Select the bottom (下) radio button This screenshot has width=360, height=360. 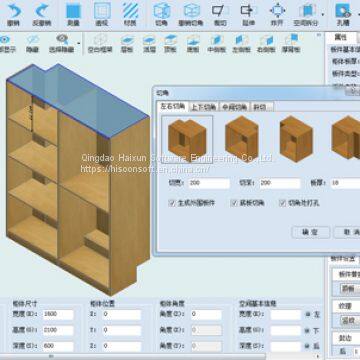tap(307, 330)
